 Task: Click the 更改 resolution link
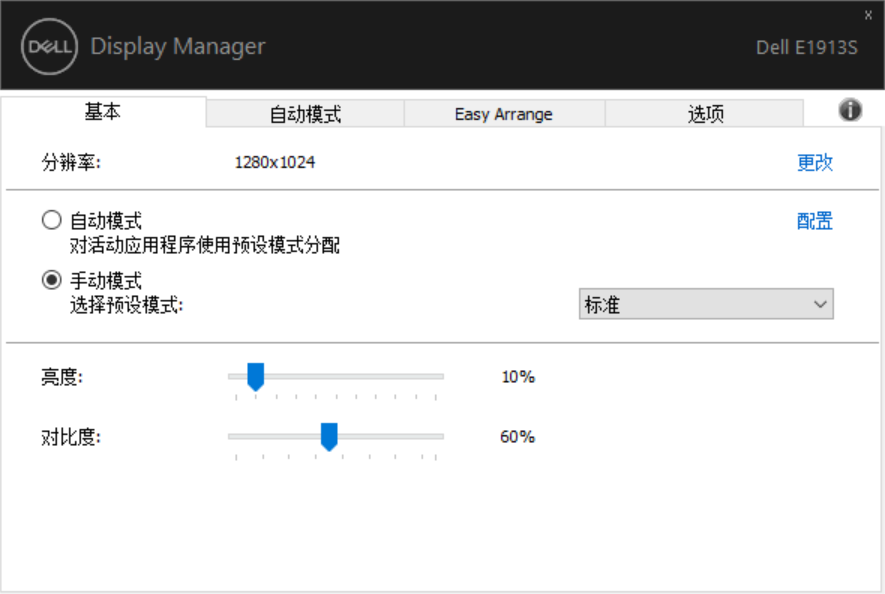click(815, 163)
